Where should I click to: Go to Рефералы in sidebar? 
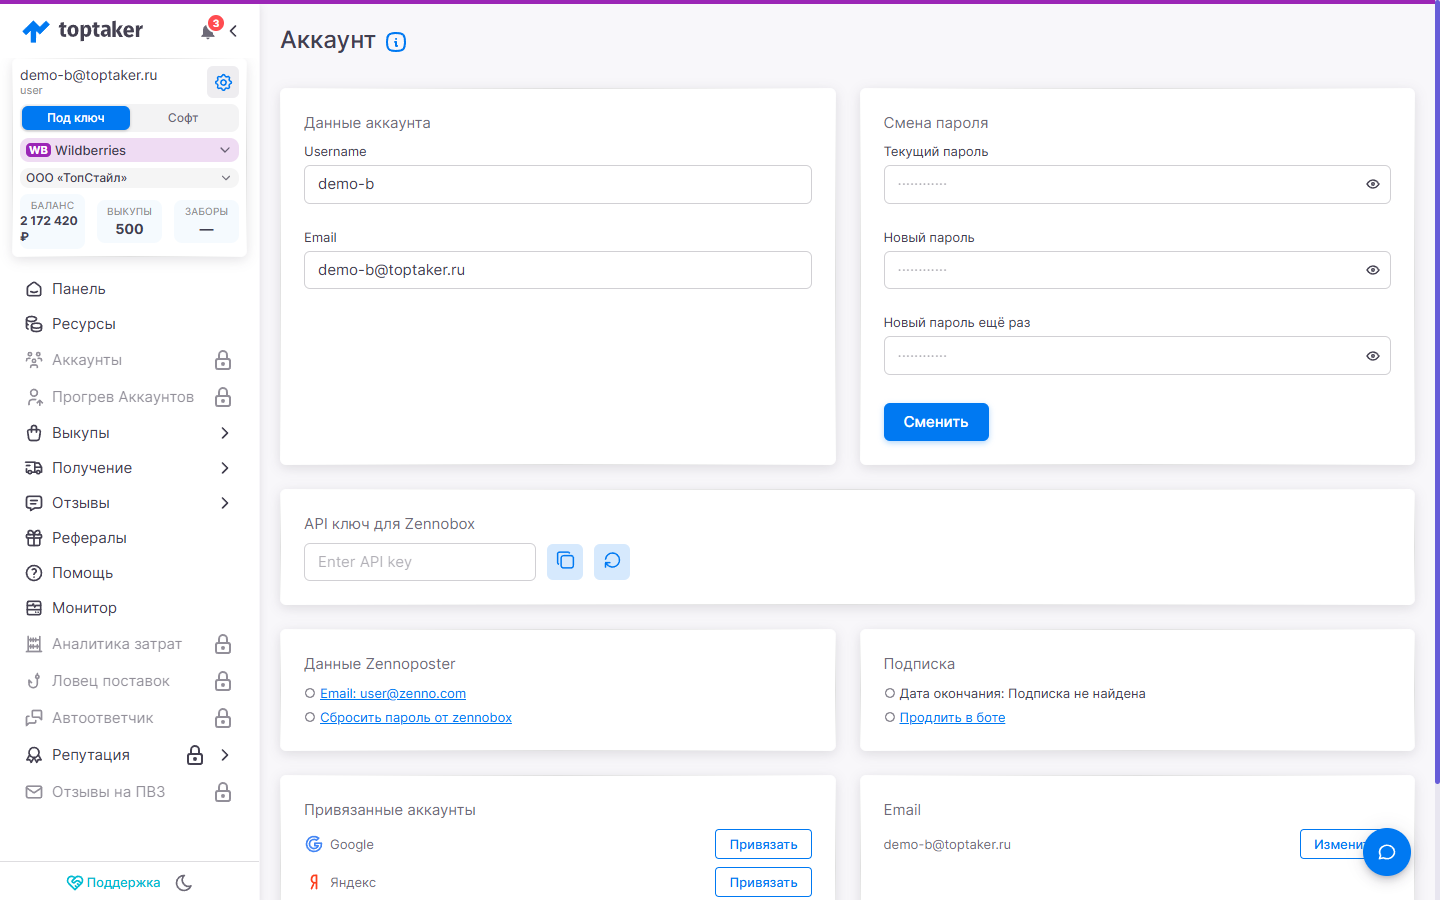tap(89, 538)
